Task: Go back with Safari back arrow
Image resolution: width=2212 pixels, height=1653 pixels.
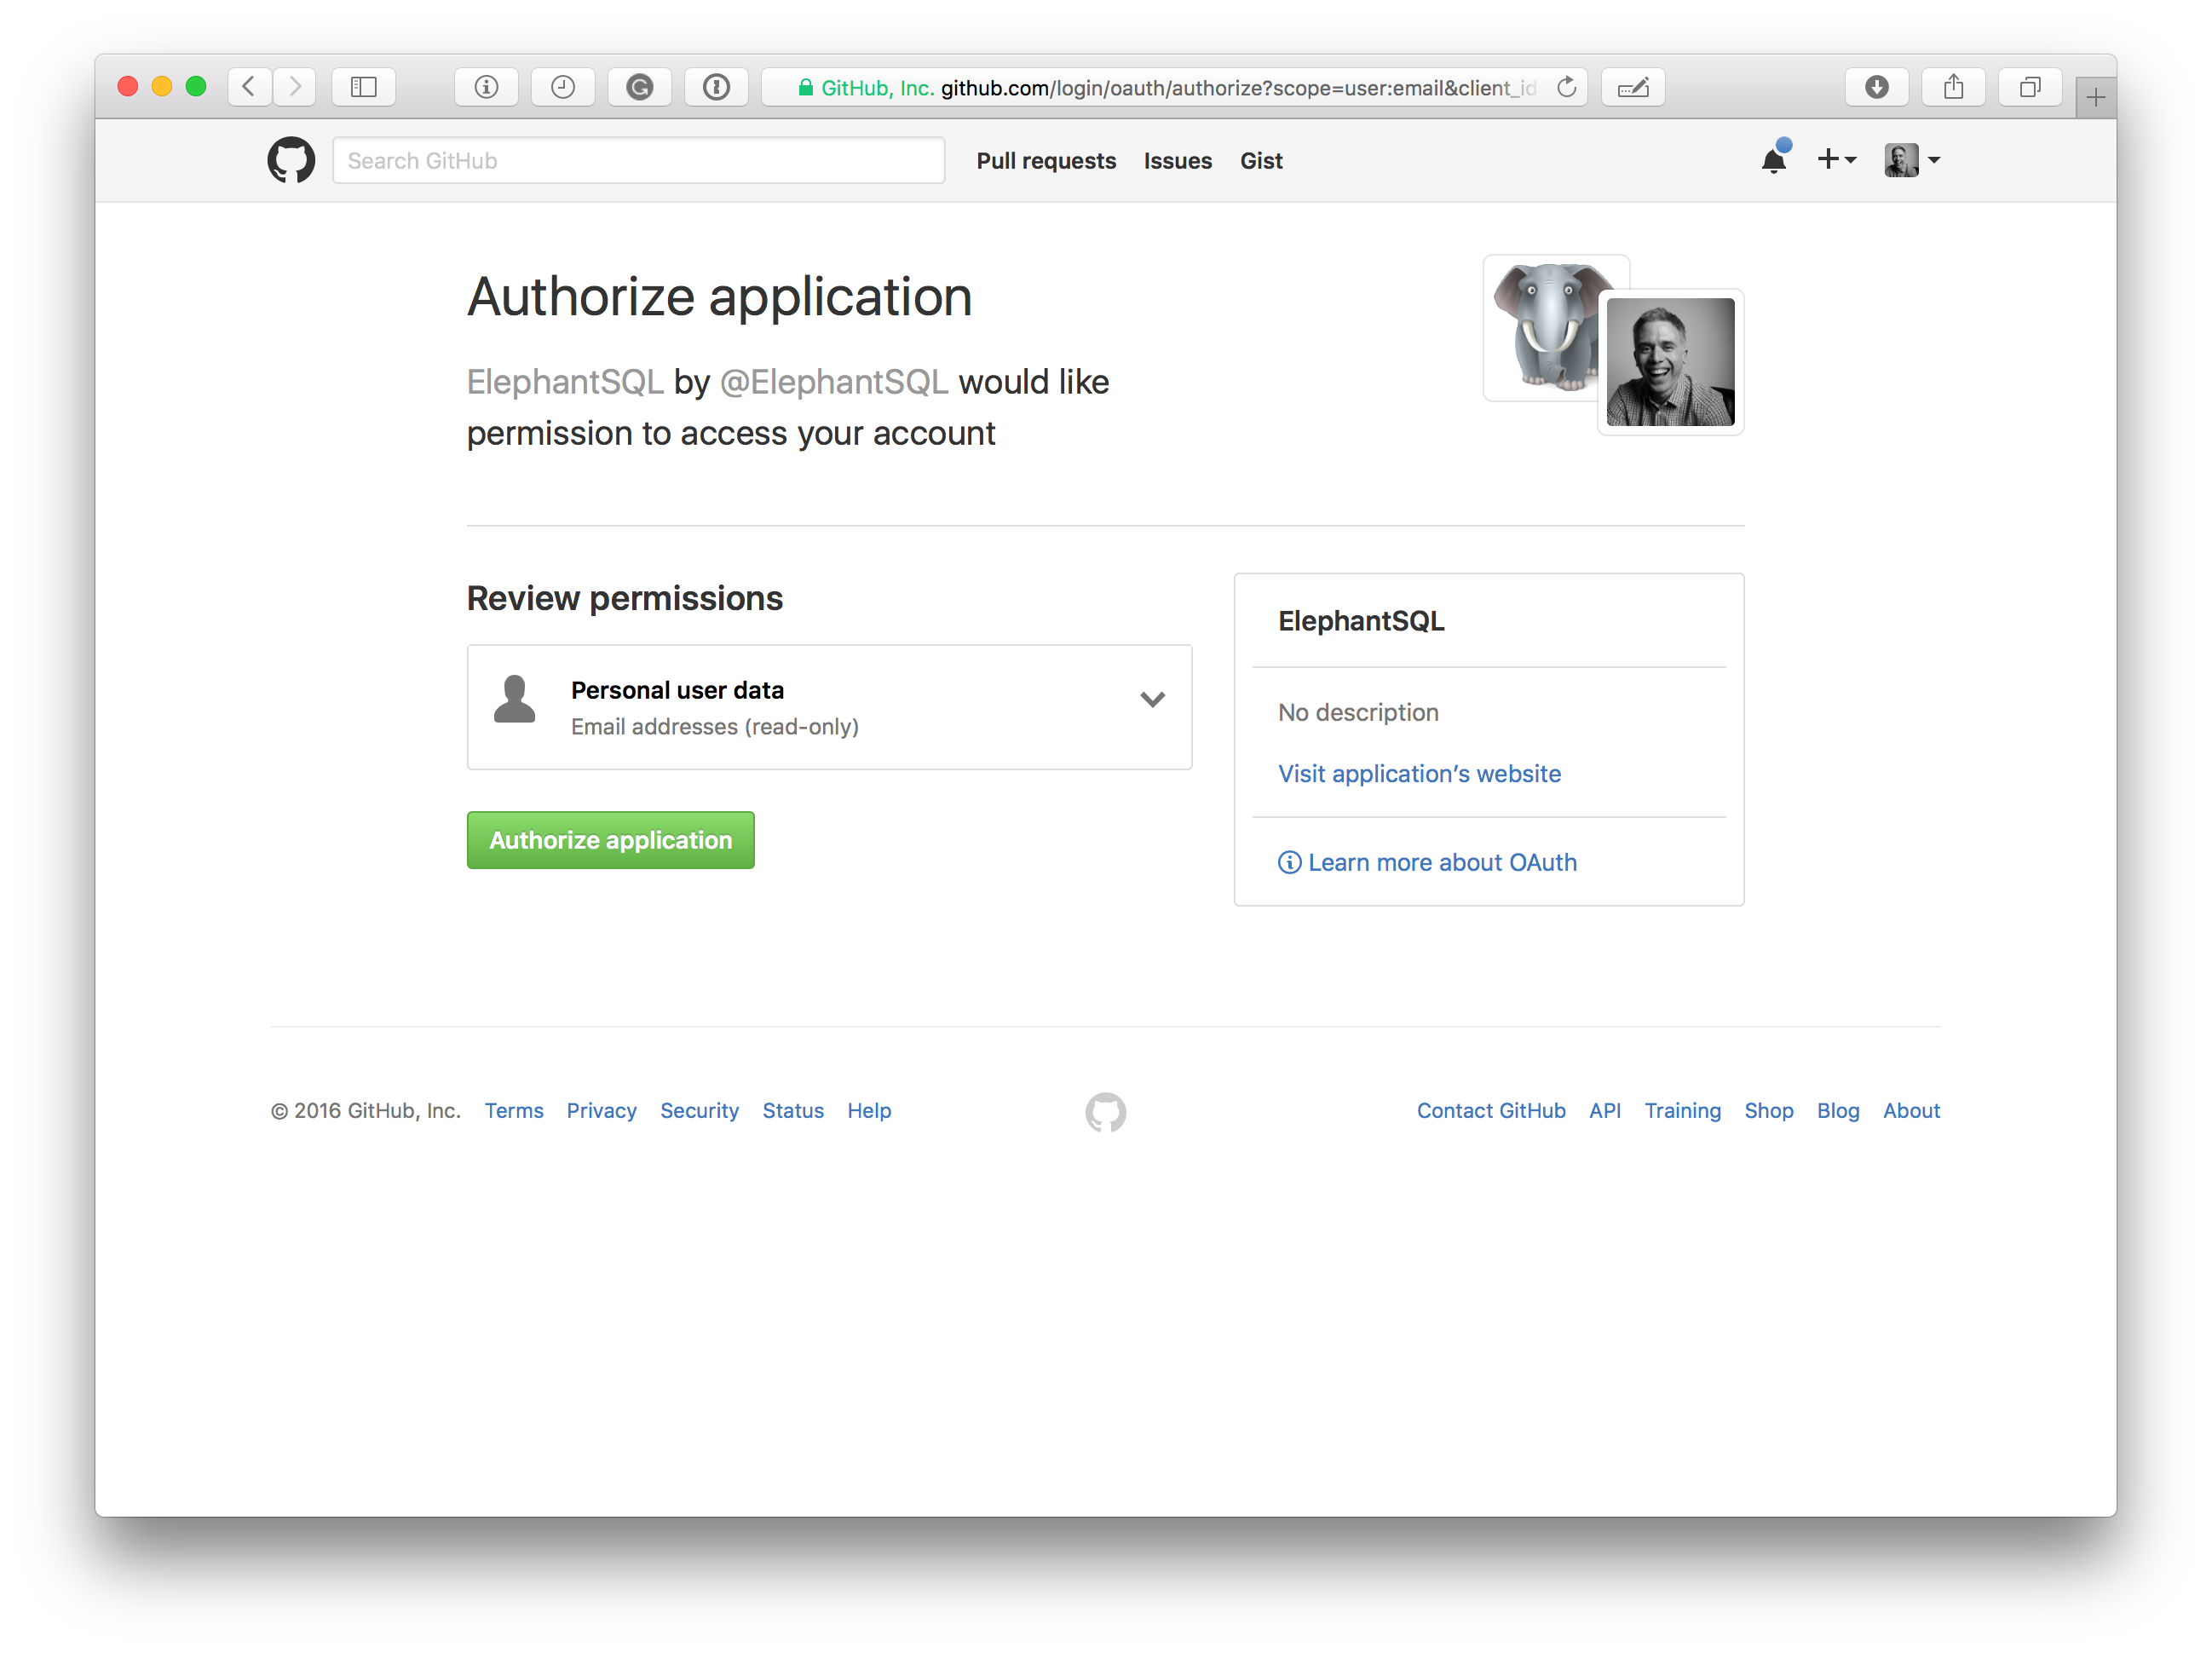Action: click(249, 87)
